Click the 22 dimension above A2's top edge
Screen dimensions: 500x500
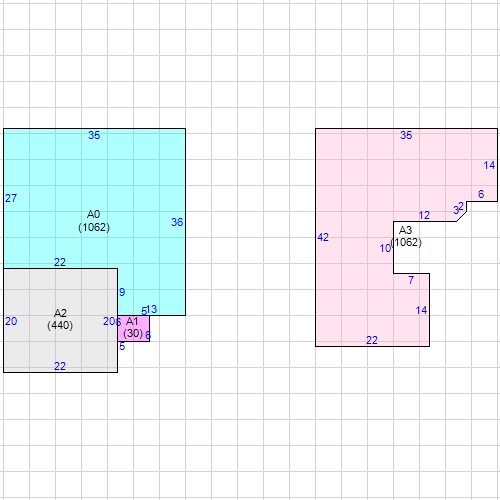(60, 262)
